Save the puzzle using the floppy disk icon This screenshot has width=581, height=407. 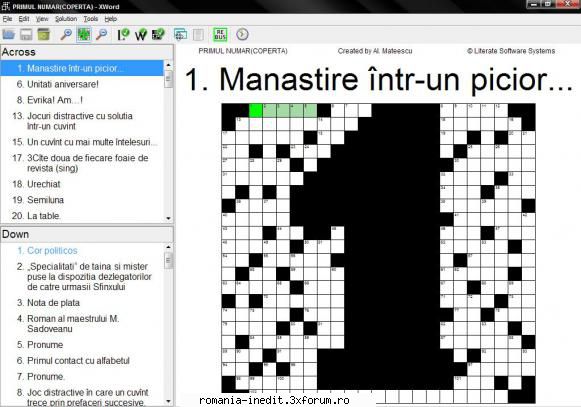coord(26,34)
